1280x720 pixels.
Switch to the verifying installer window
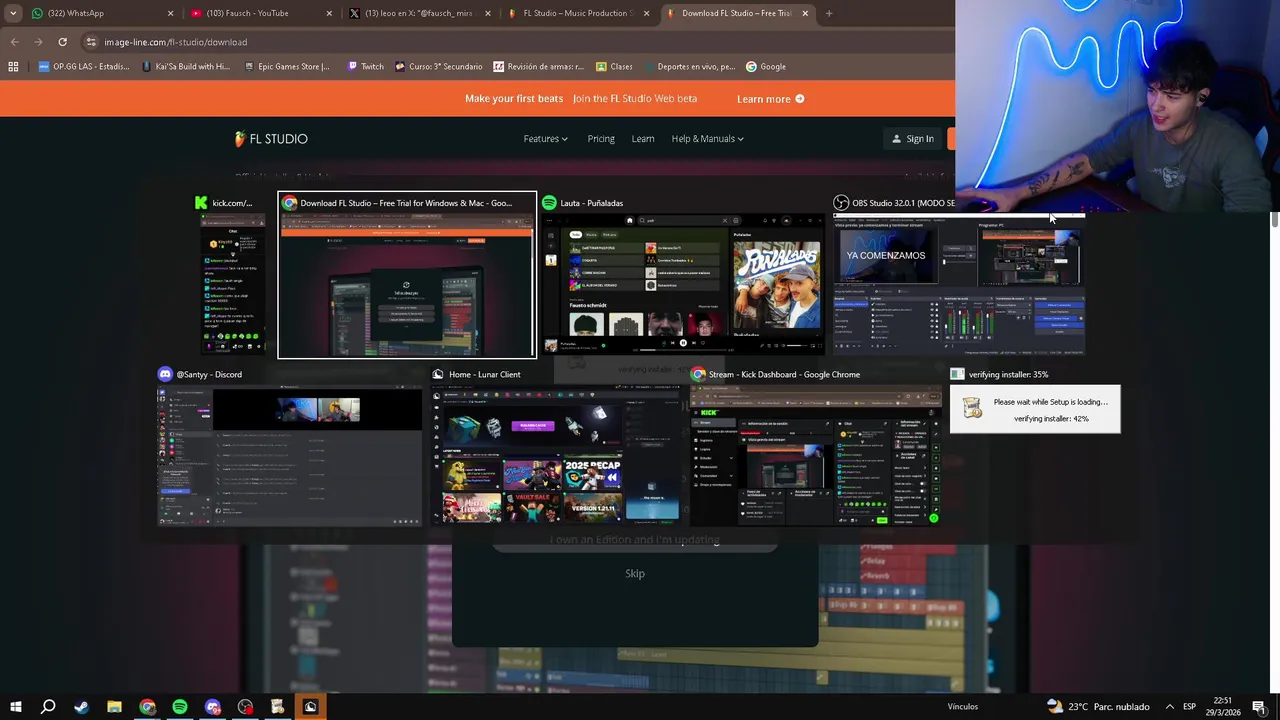[1035, 400]
